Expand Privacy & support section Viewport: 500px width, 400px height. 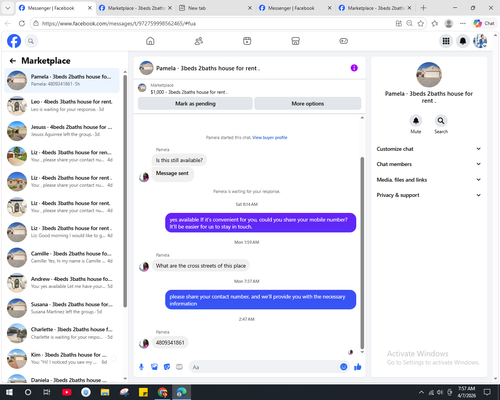point(429,195)
